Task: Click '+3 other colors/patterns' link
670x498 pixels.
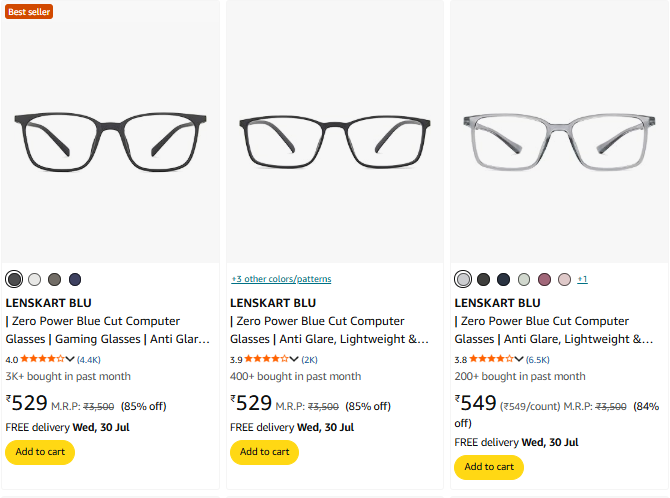Action: pyautogui.click(x=281, y=279)
